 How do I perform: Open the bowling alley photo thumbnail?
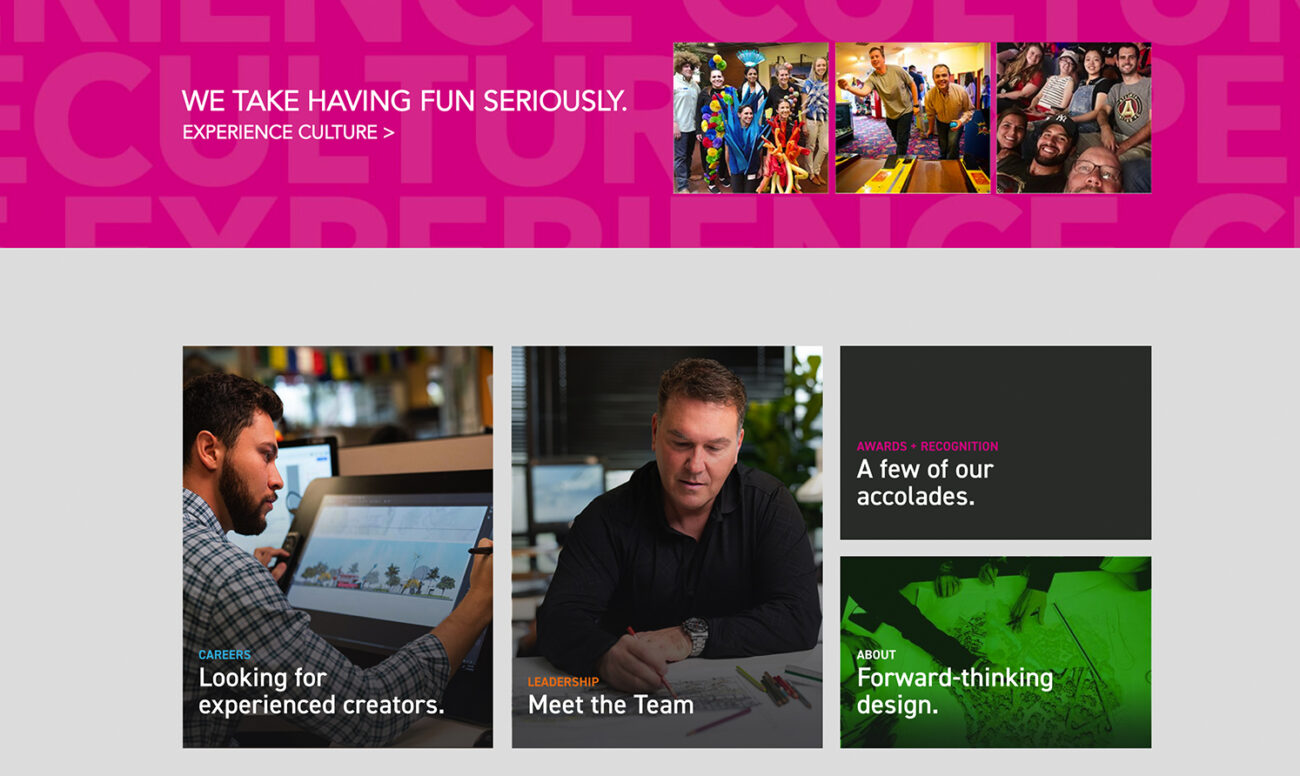pyautogui.click(x=913, y=118)
